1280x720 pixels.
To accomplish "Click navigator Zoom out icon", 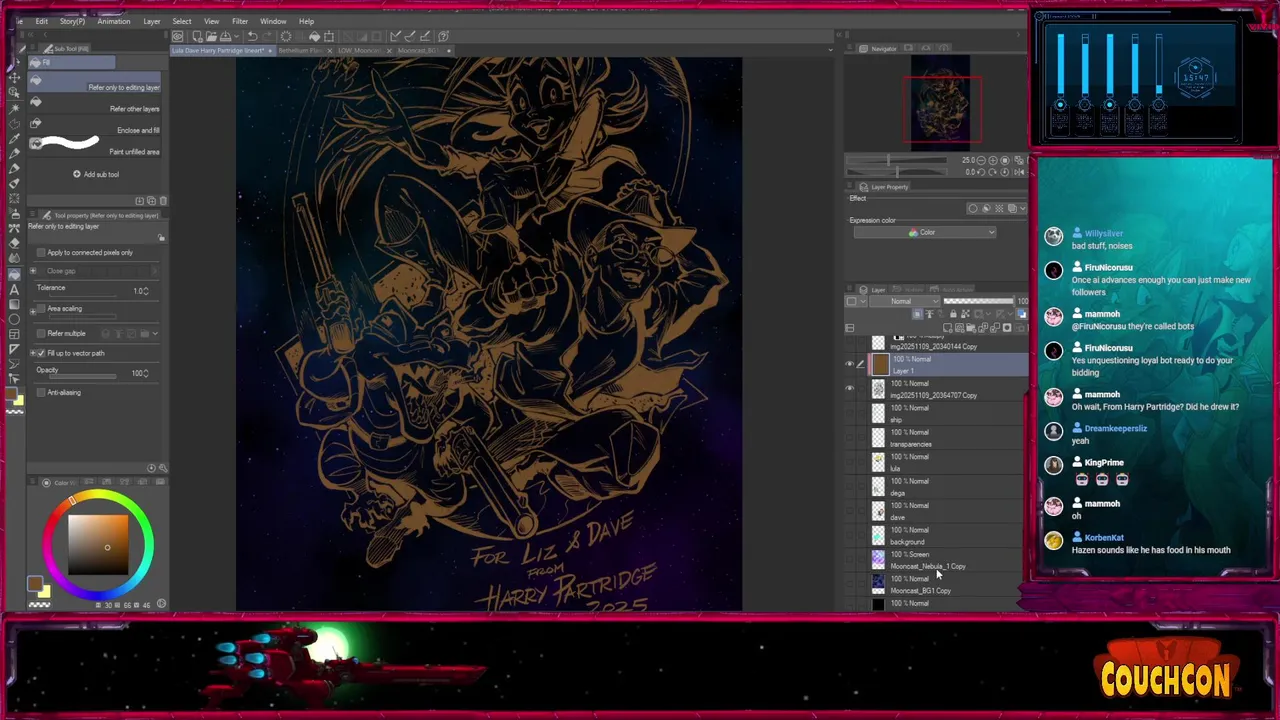I will (x=981, y=160).
